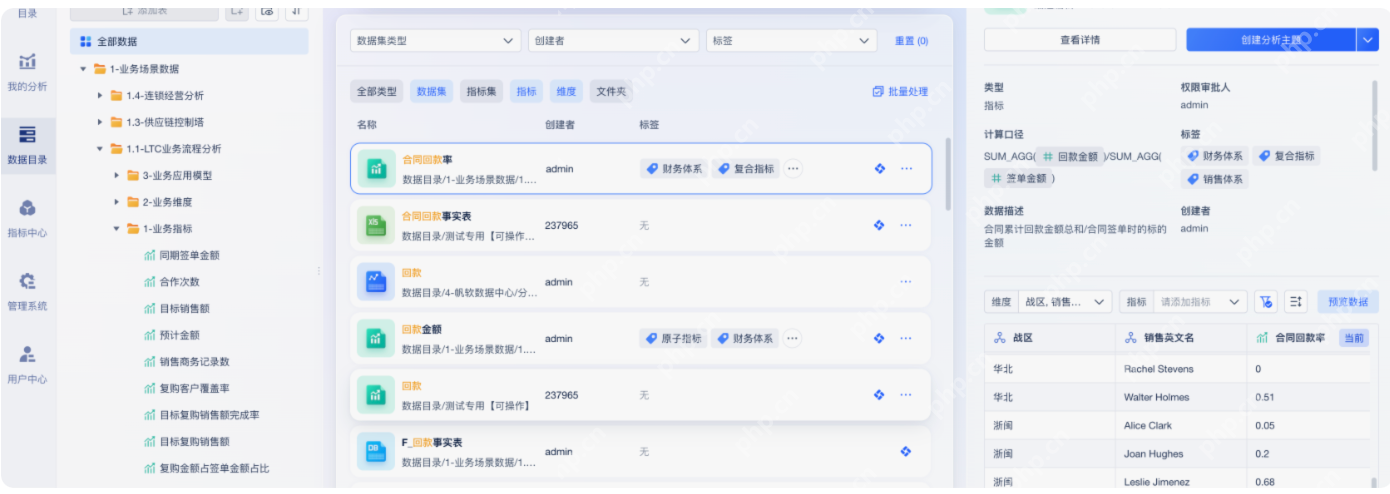Toggle the 文件夹 type filter chip
The width and height of the screenshot is (1390, 494).
pos(611,91)
